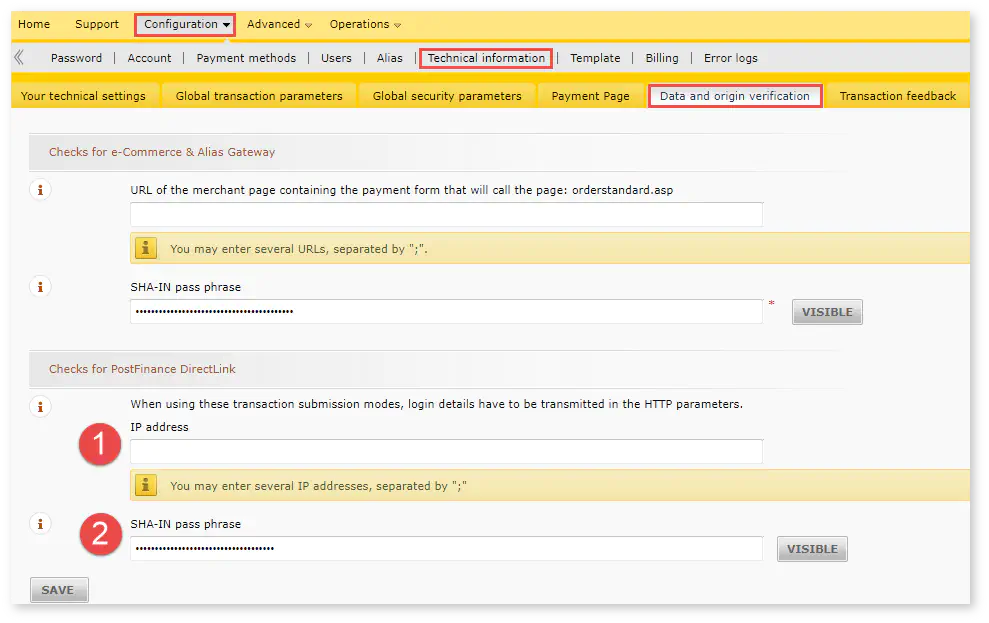Reveal the DirectLink SHA-IN pass phrase with VISIBLE
Screen dimensions: 989x623
click(812, 549)
